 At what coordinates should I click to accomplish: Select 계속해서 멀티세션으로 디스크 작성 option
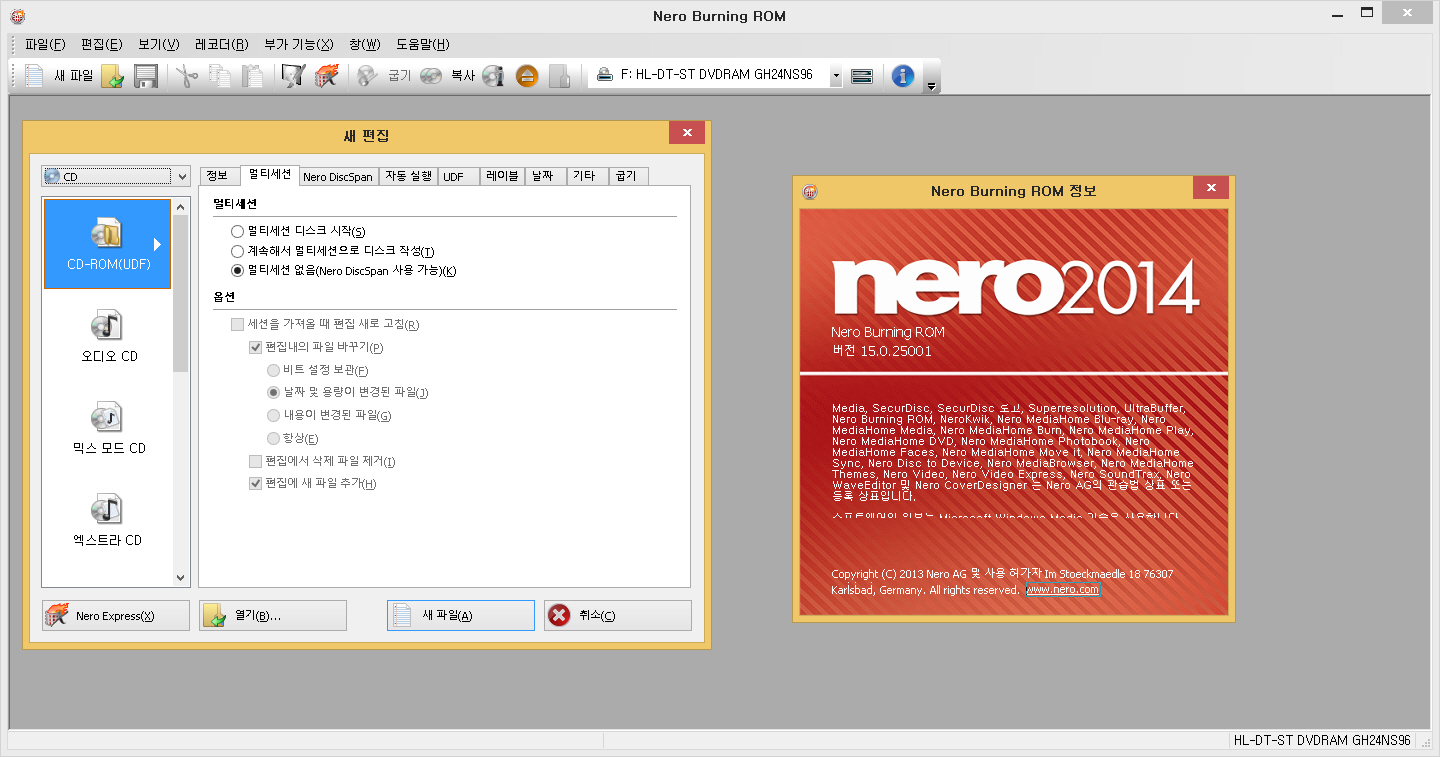coord(237,251)
